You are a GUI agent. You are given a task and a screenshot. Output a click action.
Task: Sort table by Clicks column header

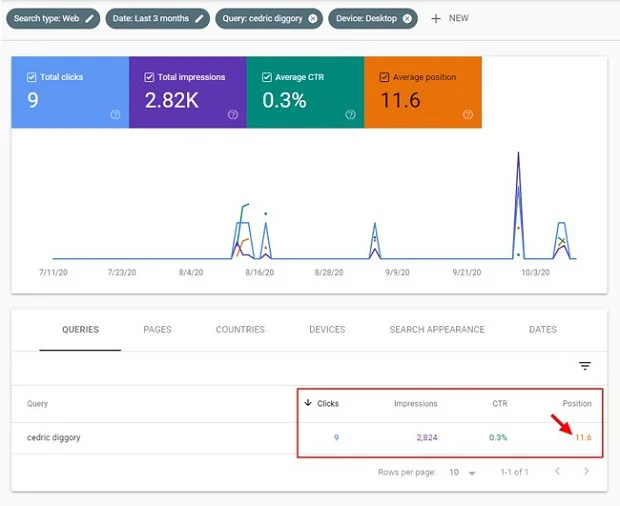[327, 403]
